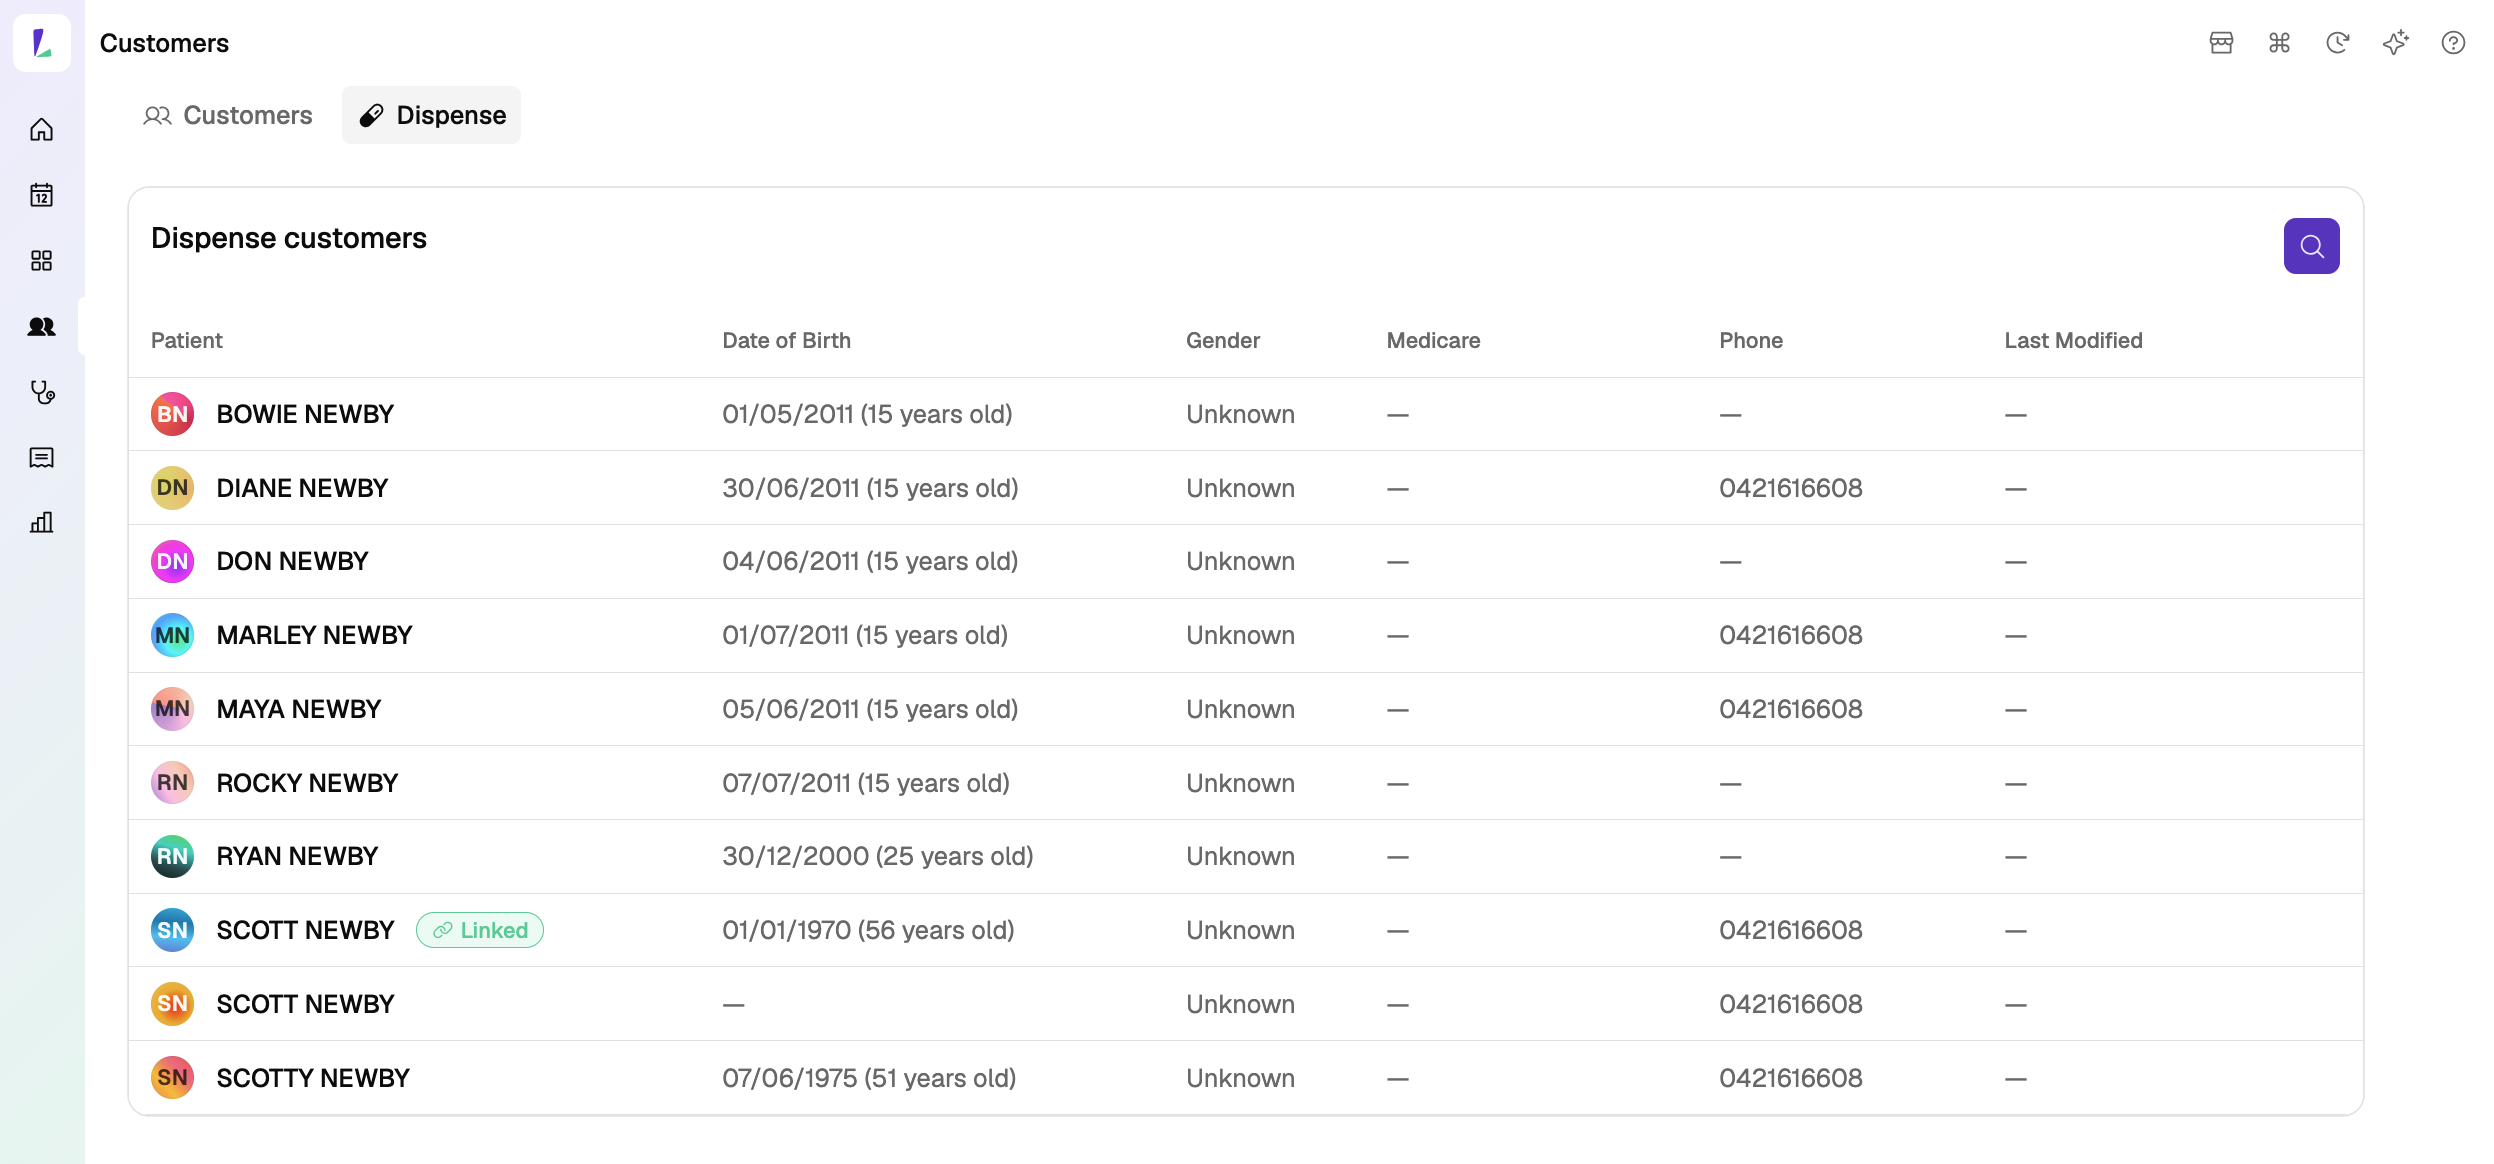Open SCOTT NEWBY row without birth date

click(1246, 1004)
